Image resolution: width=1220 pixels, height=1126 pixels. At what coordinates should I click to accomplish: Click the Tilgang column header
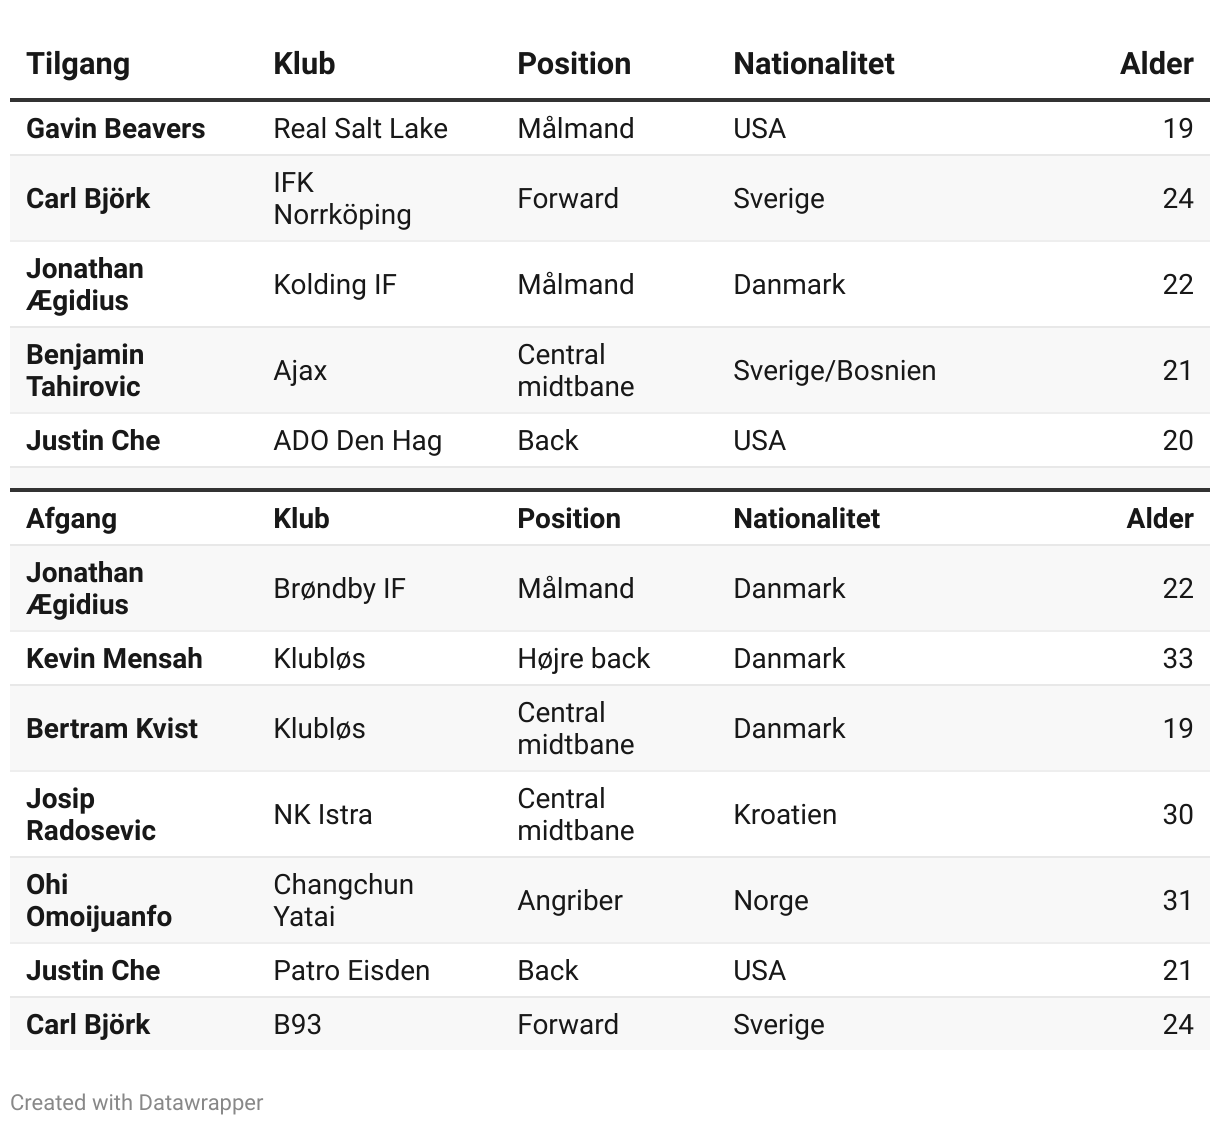pyautogui.click(x=78, y=64)
